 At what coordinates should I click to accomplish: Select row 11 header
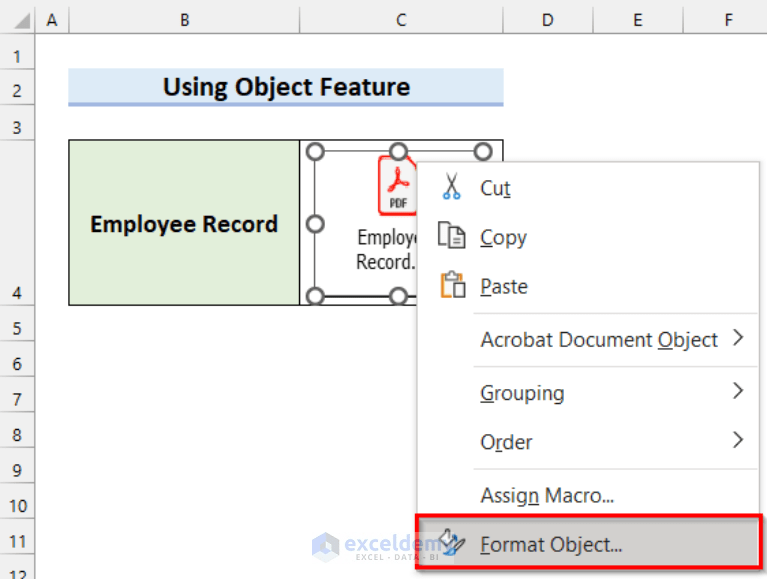[x=17, y=537]
